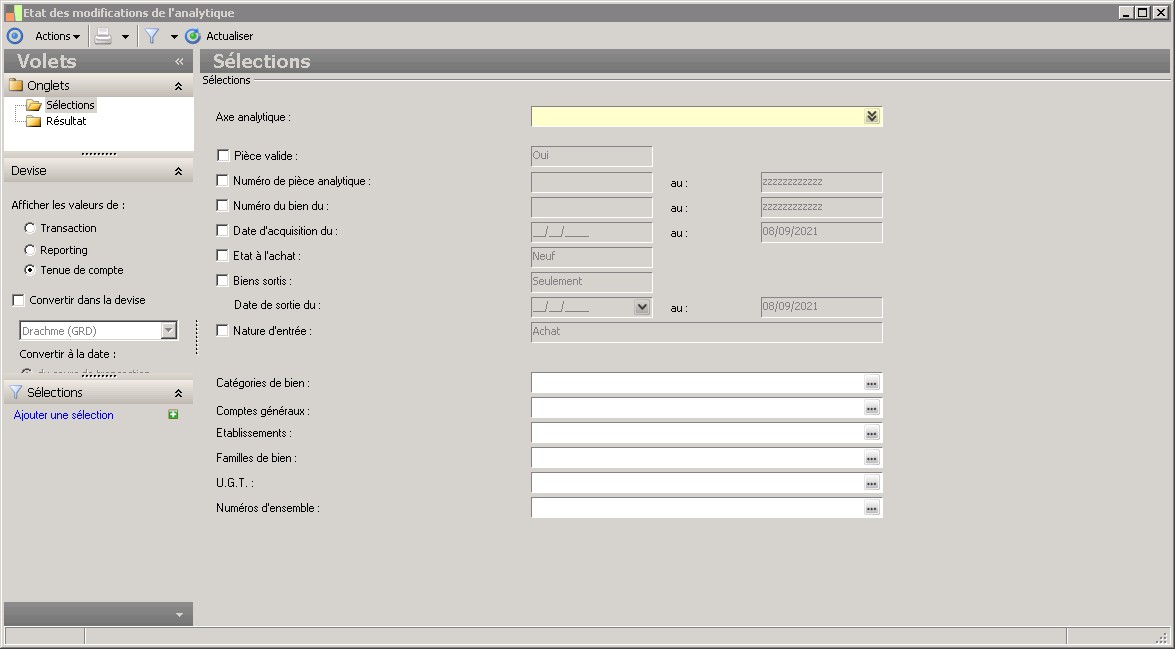Enable the Pièce valide checkbox
Image resolution: width=1175 pixels, height=649 pixels.
tap(223, 156)
